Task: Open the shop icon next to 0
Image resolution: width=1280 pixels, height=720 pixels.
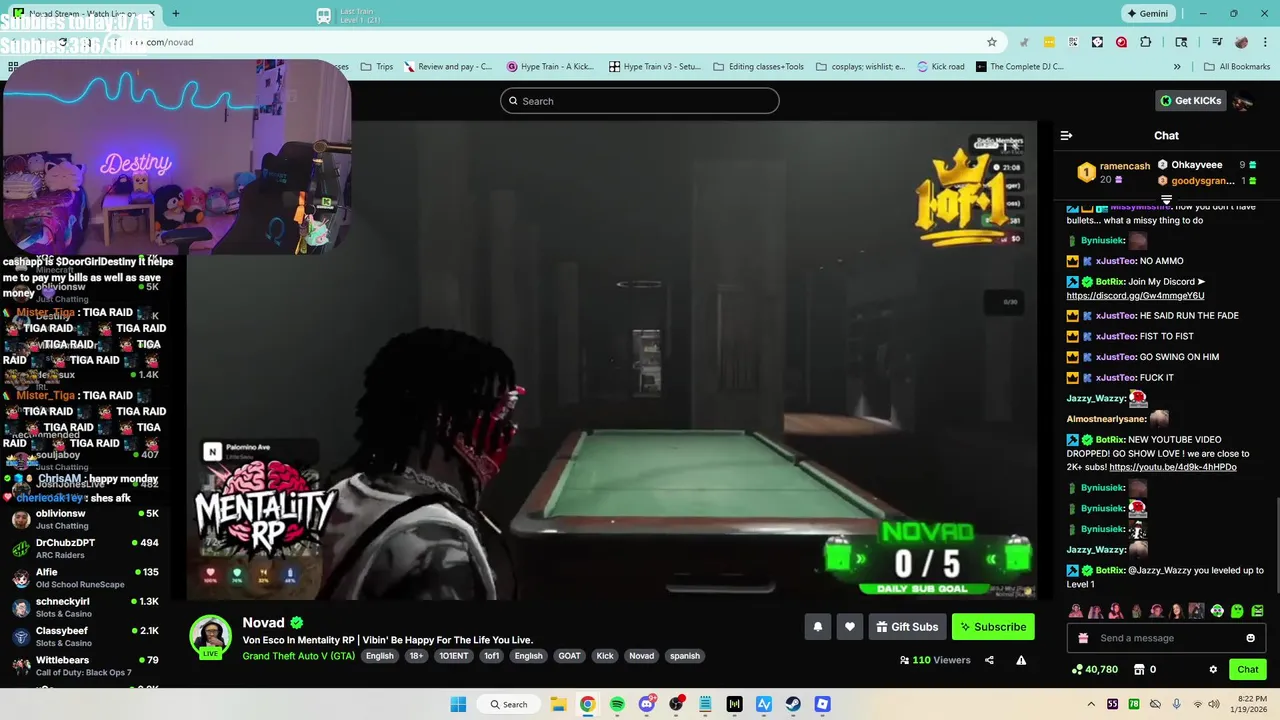Action: (x=1138, y=670)
